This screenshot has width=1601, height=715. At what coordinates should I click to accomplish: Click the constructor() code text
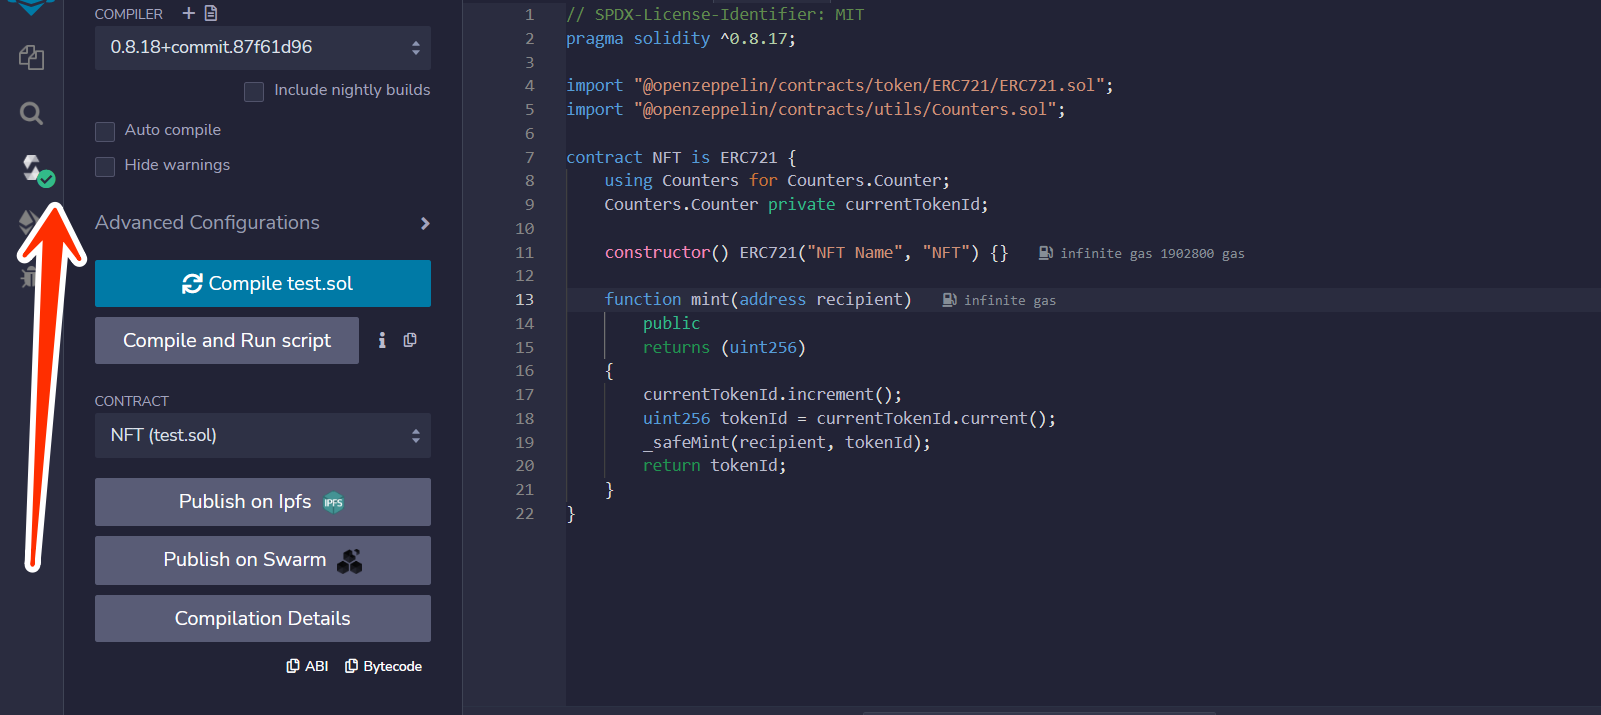click(806, 252)
